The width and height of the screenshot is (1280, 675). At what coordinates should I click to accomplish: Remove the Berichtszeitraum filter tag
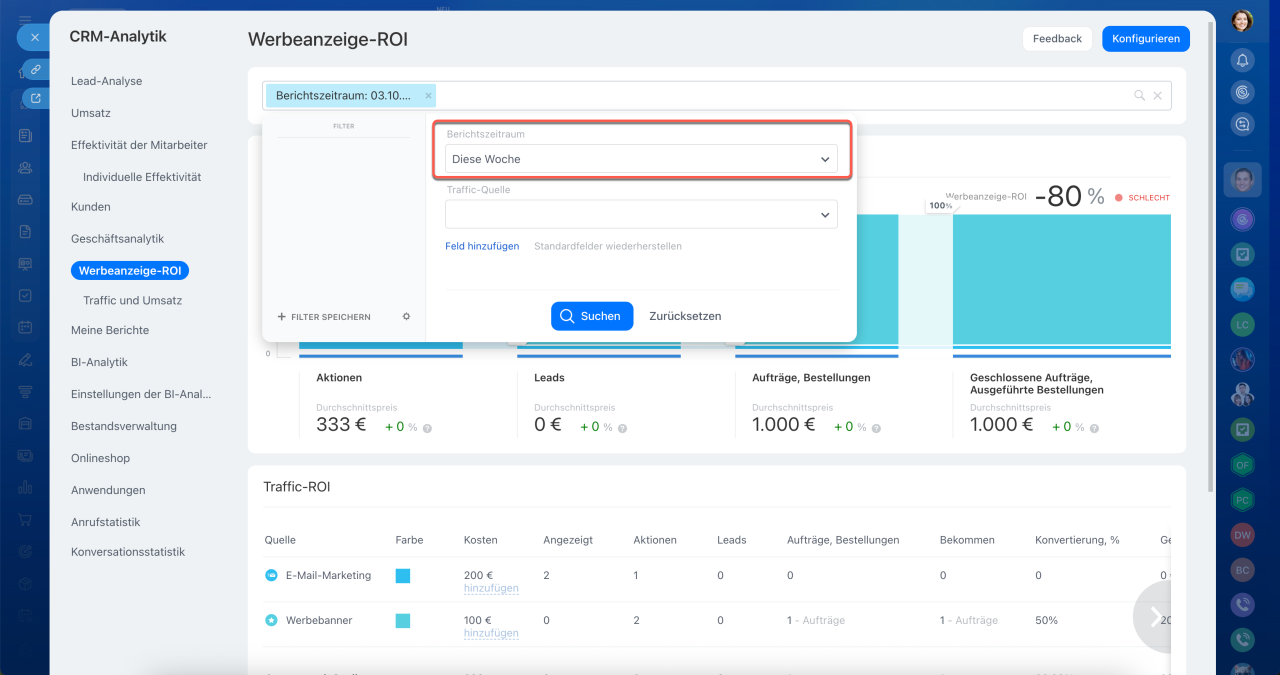(x=429, y=96)
